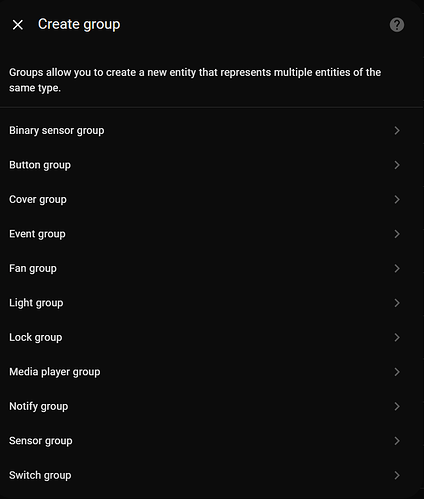Click chevron next to Binary sensor group
The height and width of the screenshot is (499, 424).
tap(397, 131)
